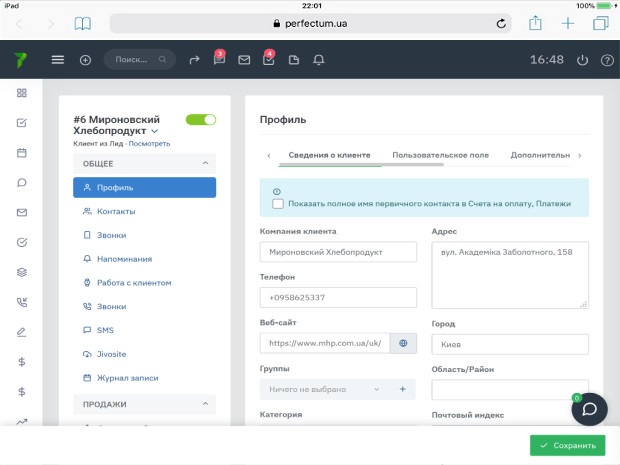Open new Safari tab plus icon
The height and width of the screenshot is (465, 620).
point(568,23)
